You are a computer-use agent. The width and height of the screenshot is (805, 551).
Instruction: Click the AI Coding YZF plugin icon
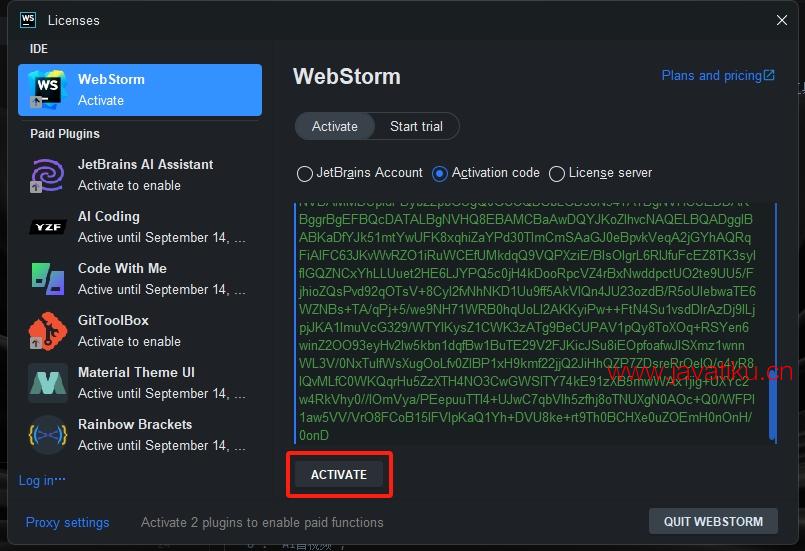47,227
